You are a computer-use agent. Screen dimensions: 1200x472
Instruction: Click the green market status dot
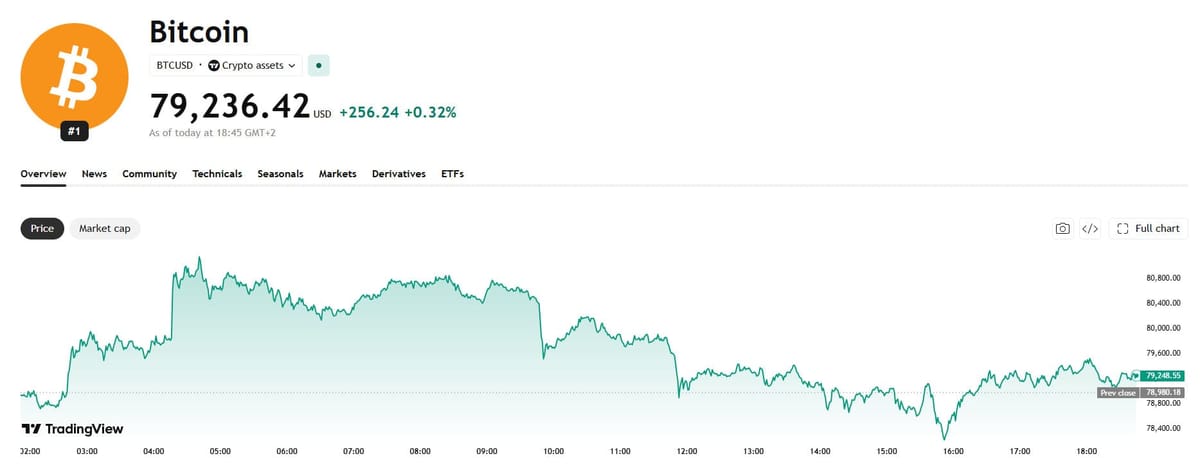click(319, 65)
